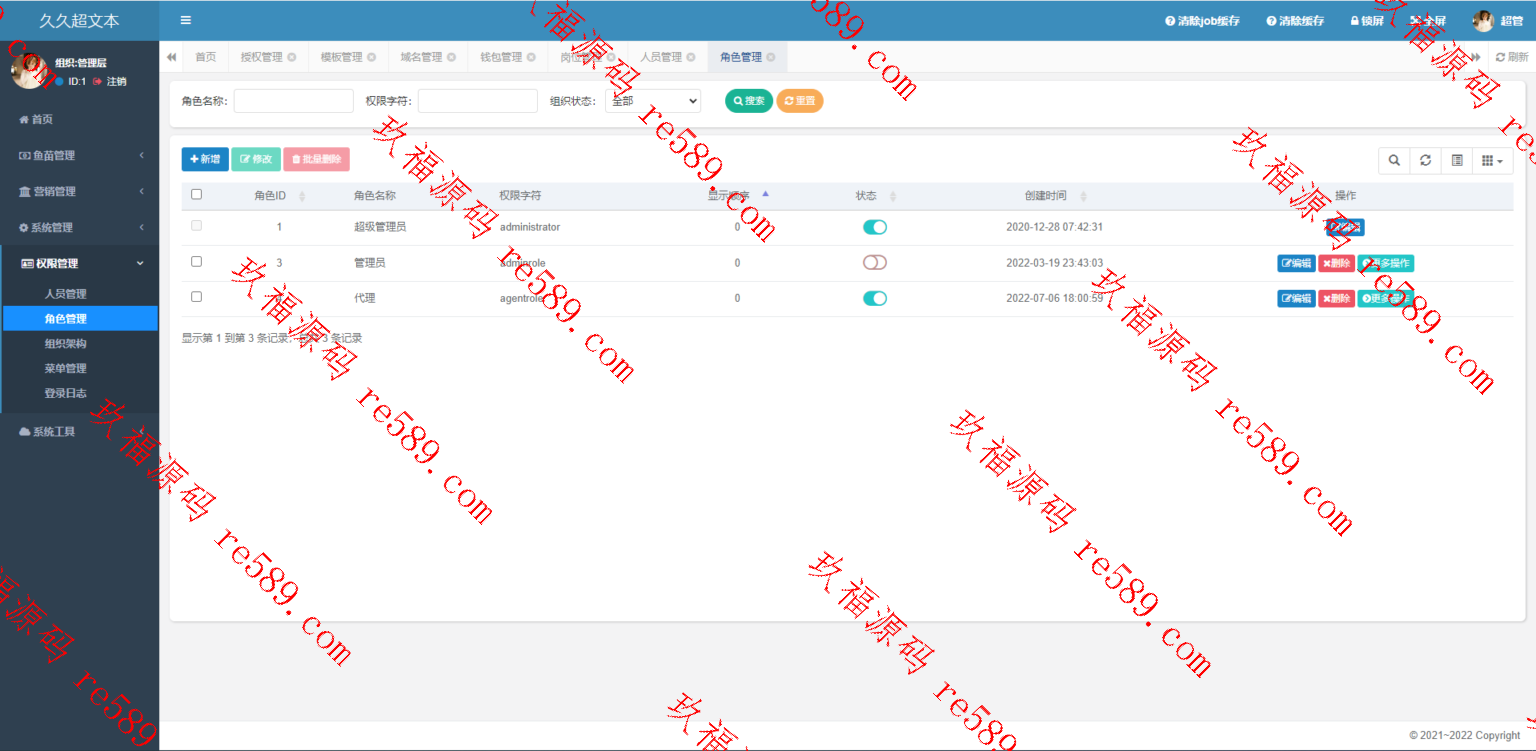Screen dimensions: 1536x751
Task: Click 编辑 for 超级管理员 row
Action: 1345,227
